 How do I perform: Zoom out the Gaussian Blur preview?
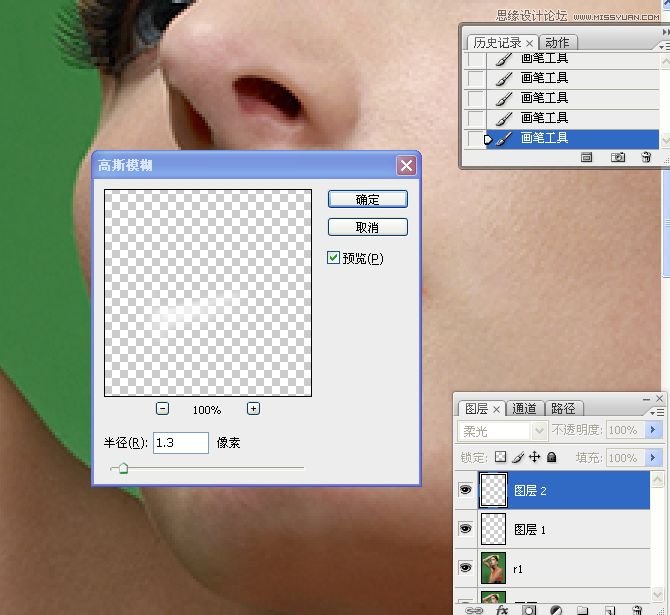click(x=162, y=409)
